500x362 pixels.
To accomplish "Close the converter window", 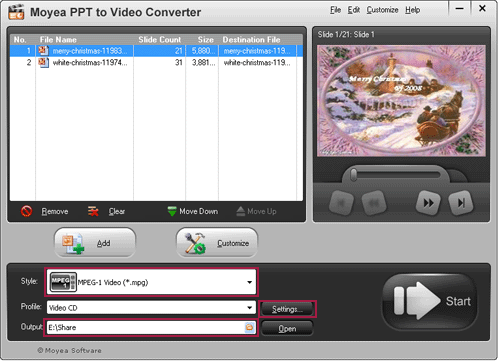I will [482, 8].
